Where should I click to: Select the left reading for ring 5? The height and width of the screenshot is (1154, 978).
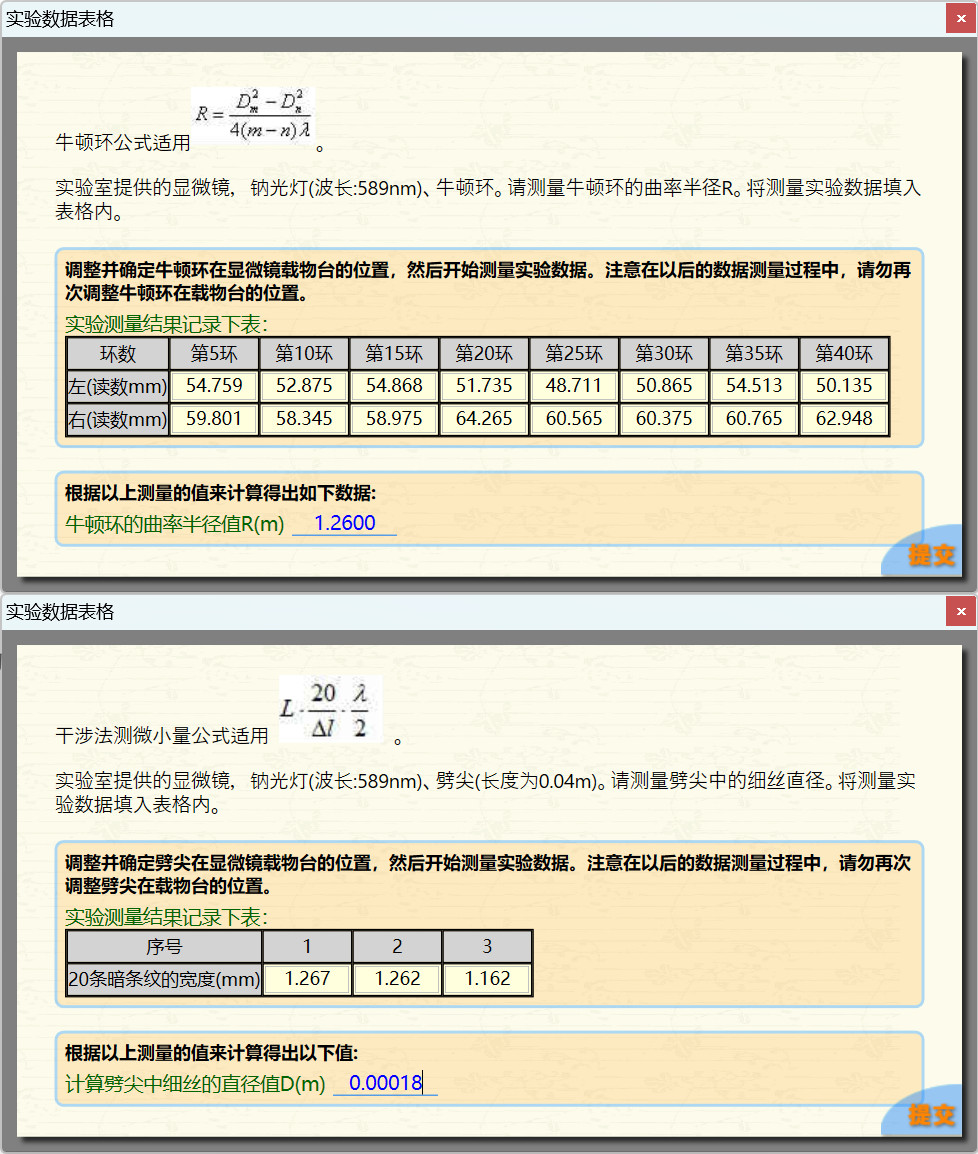pos(214,386)
